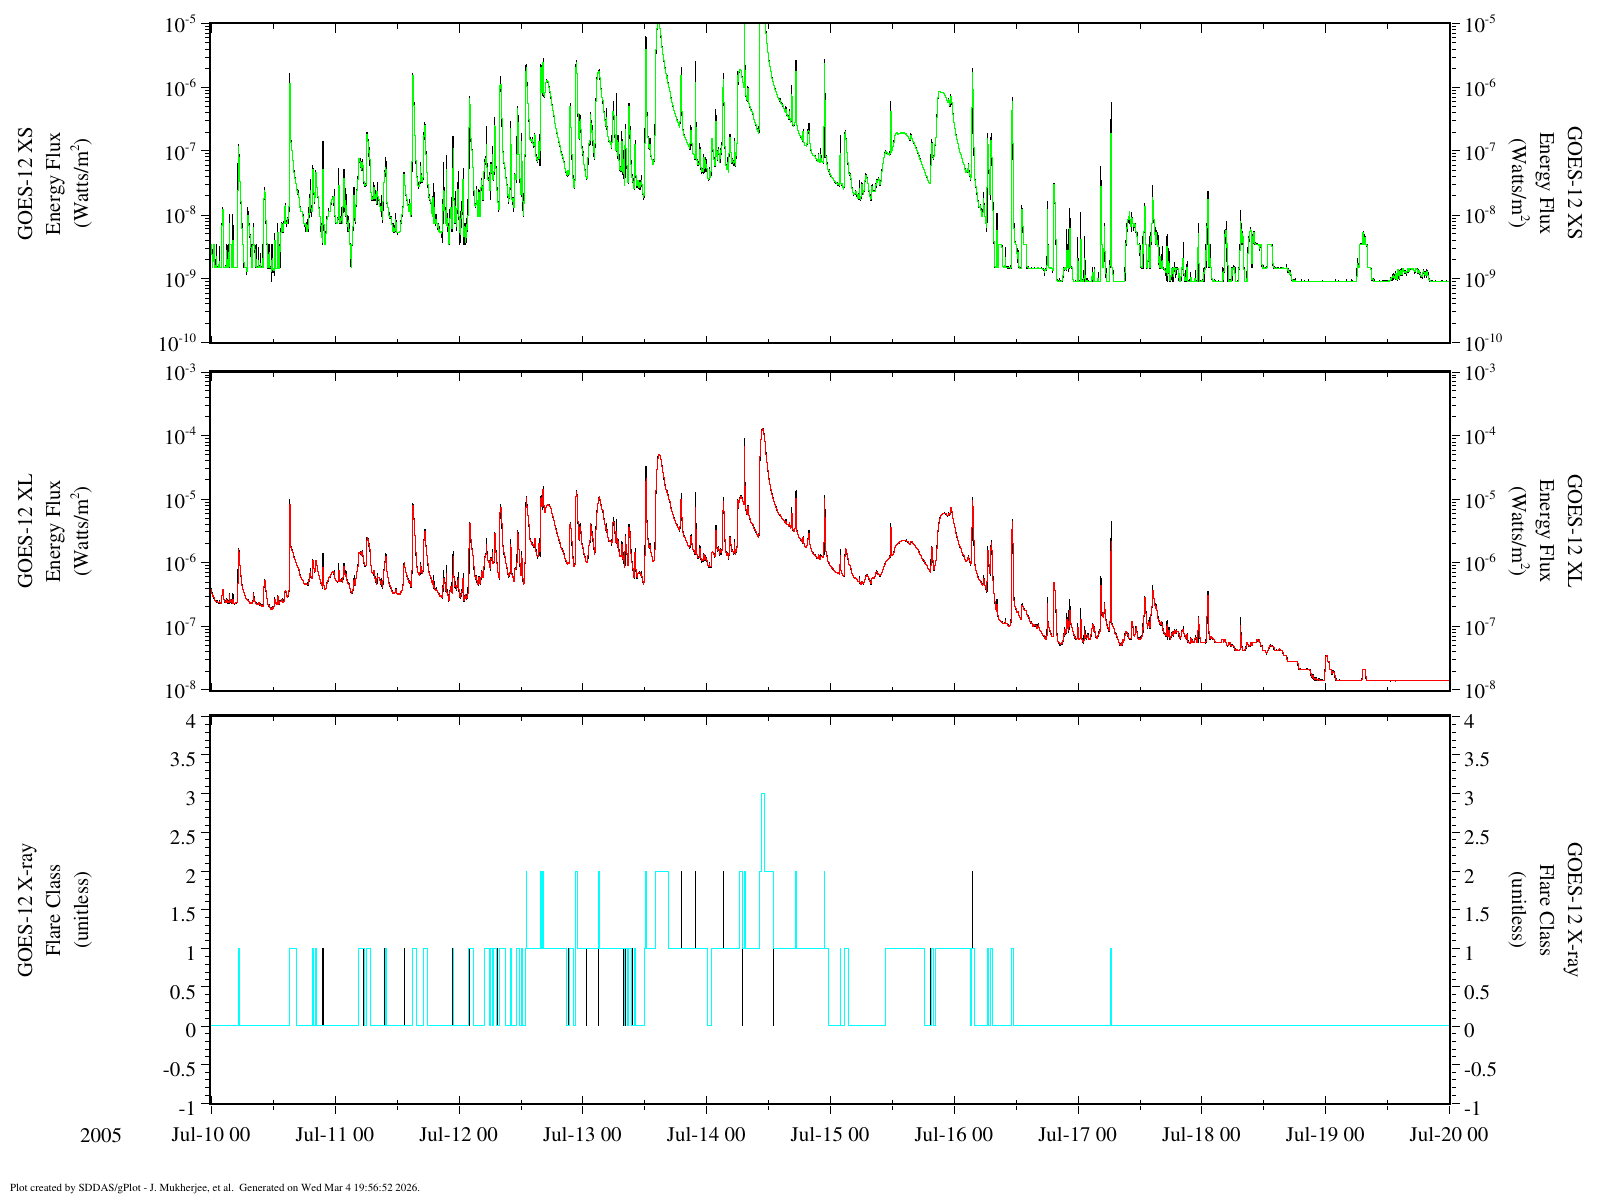The width and height of the screenshot is (1600, 1200).
Task: Click the class 3 spike in cyan flare plot
Action: coord(763,796)
